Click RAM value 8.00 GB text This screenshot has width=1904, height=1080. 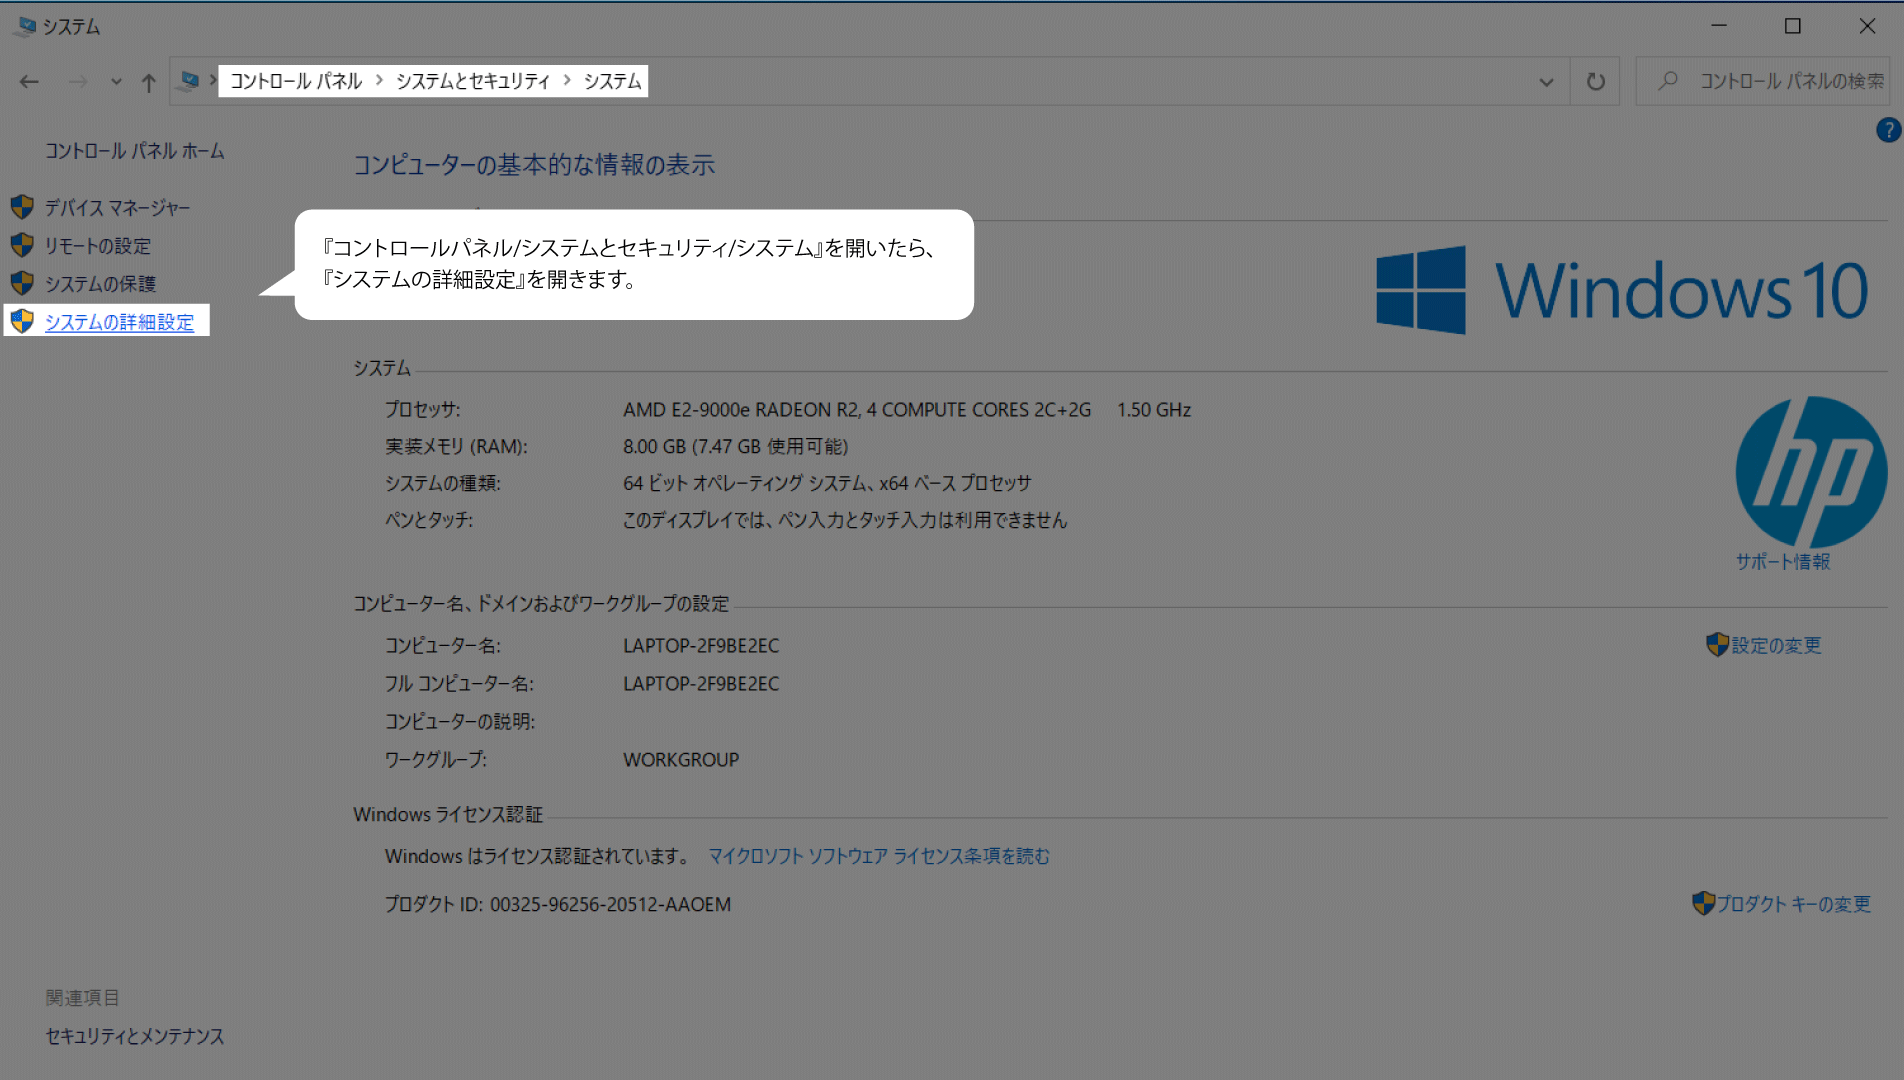pos(735,447)
